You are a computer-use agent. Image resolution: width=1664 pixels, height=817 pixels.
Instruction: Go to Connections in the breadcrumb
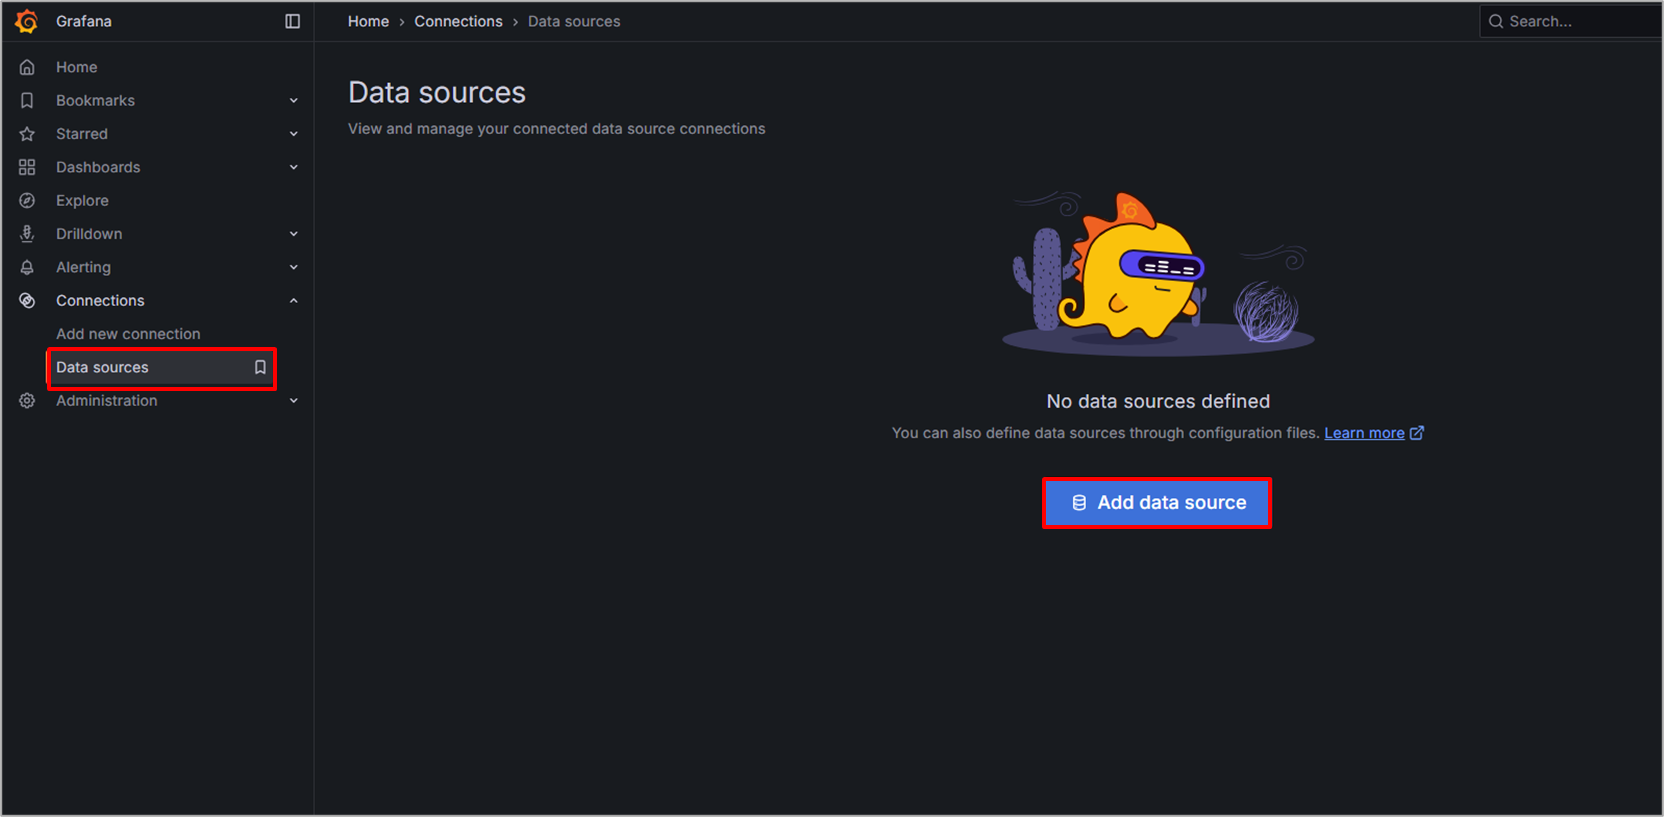pos(458,21)
